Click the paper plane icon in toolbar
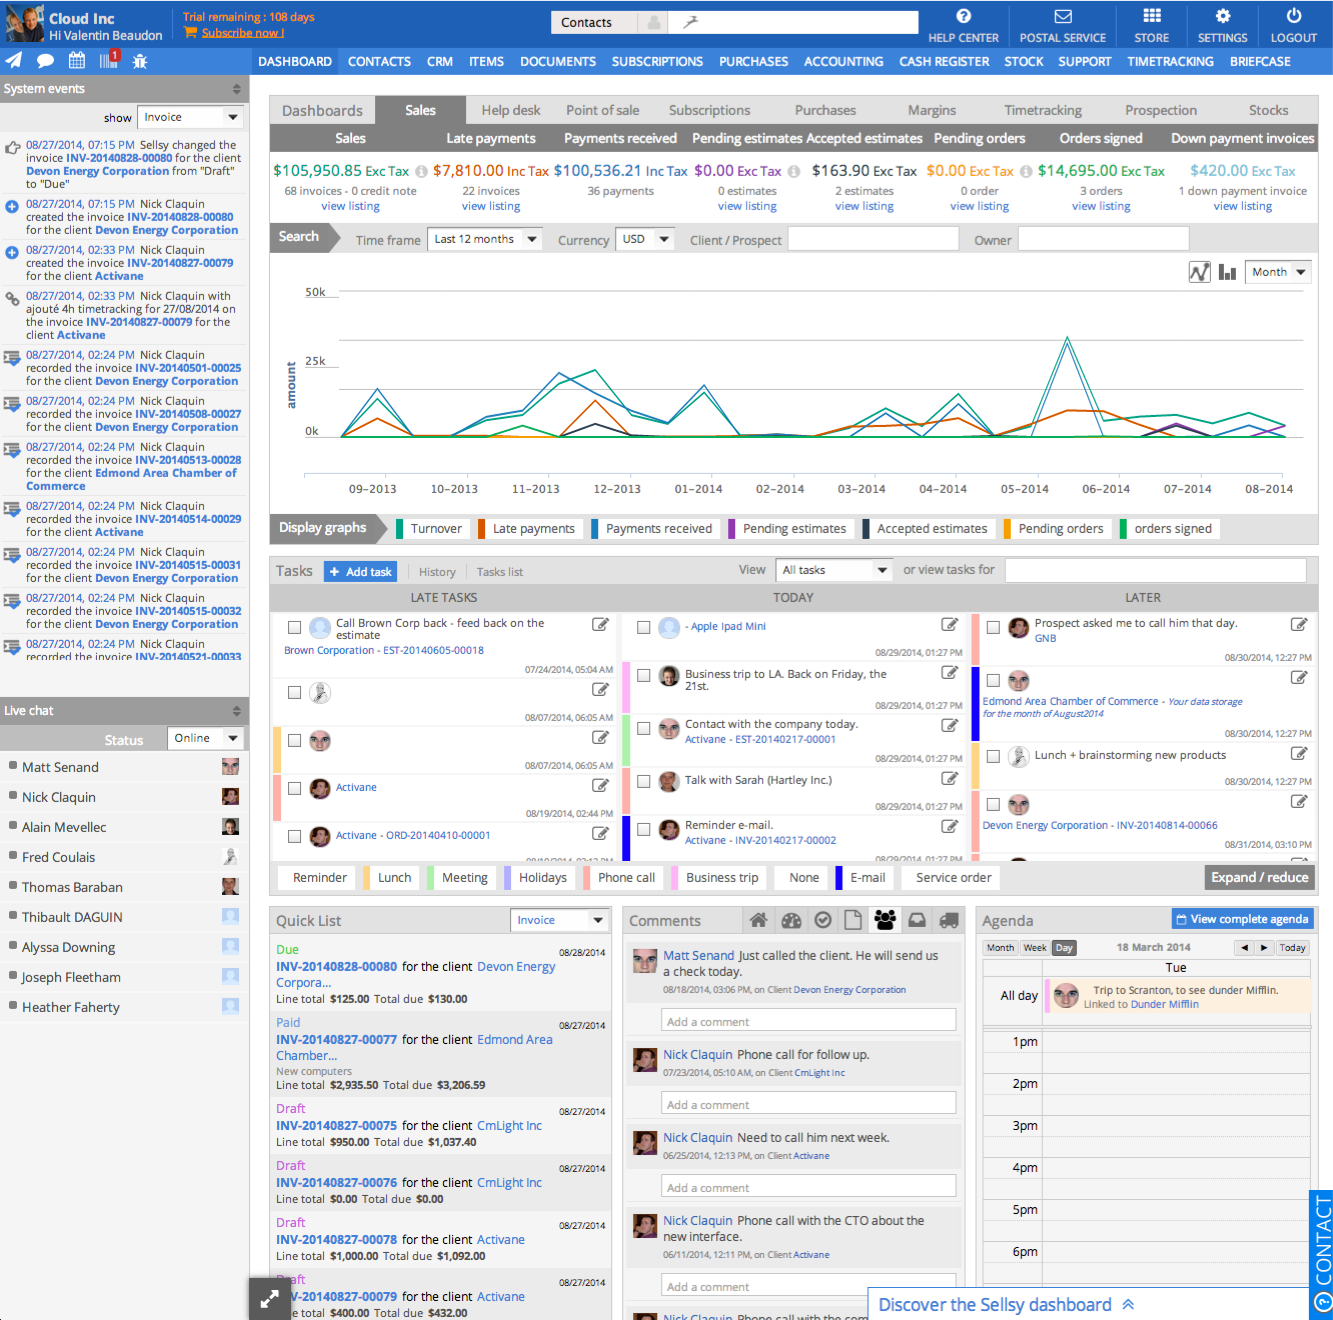Screen dimensions: 1333x1320 [14, 60]
